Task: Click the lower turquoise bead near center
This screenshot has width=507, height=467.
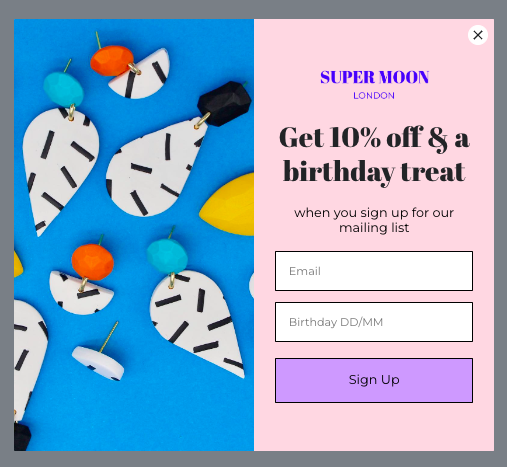Action: point(167,256)
